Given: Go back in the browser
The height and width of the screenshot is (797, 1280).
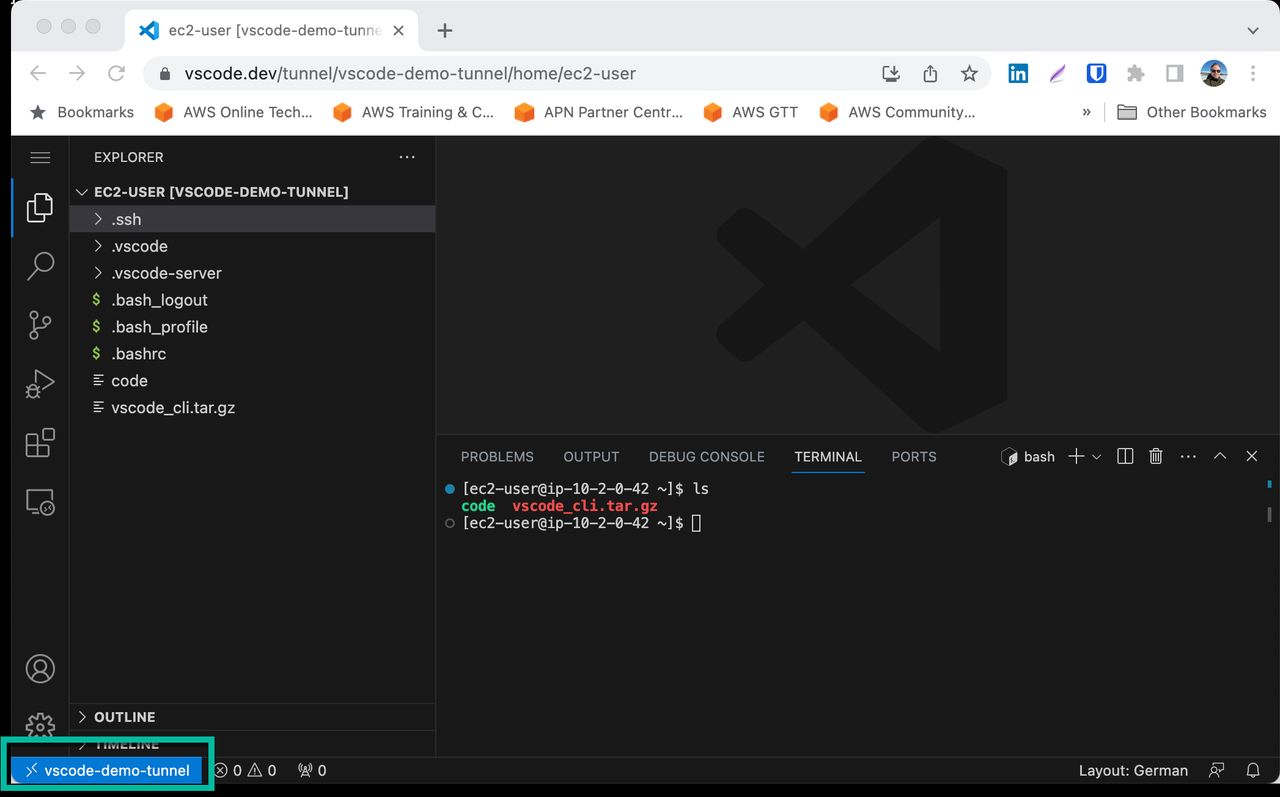Looking at the screenshot, I should (38, 73).
